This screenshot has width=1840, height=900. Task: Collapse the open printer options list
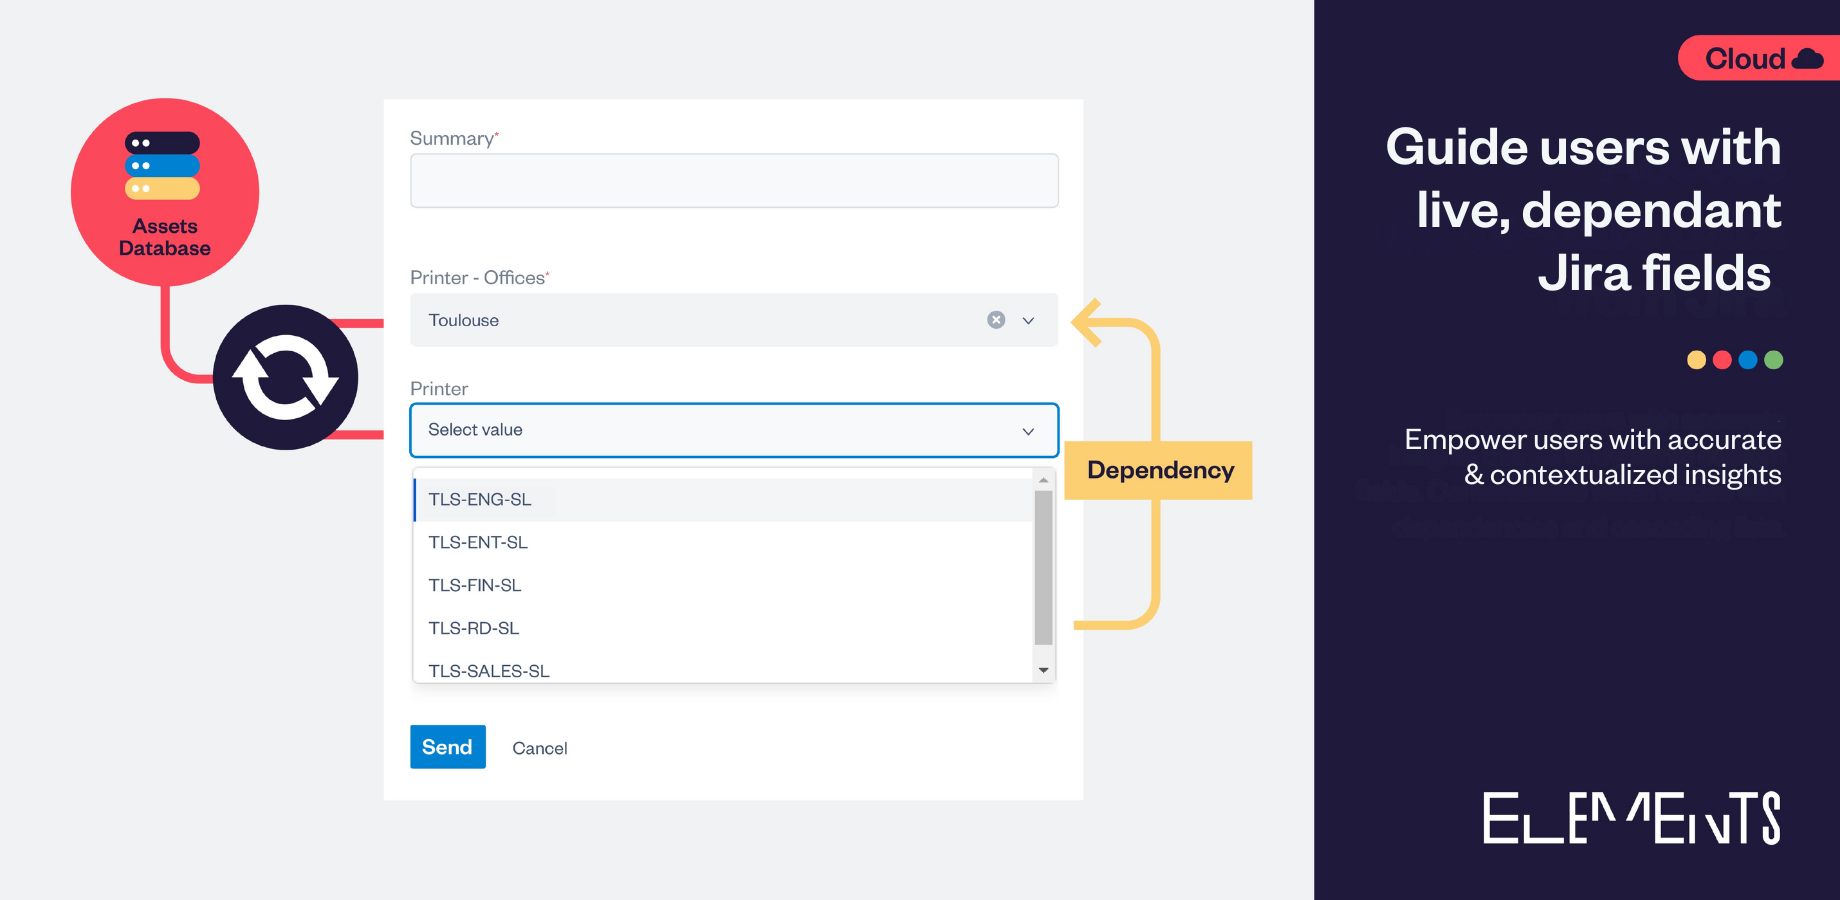pos(1028,430)
